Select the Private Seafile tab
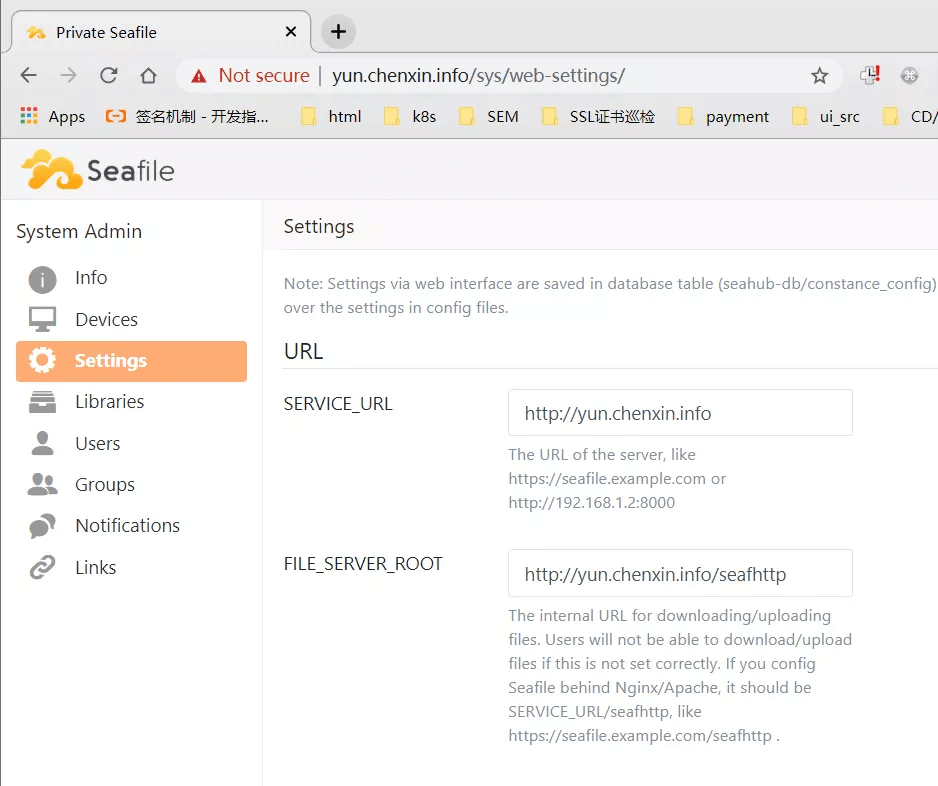Image resolution: width=938 pixels, height=786 pixels. click(150, 32)
